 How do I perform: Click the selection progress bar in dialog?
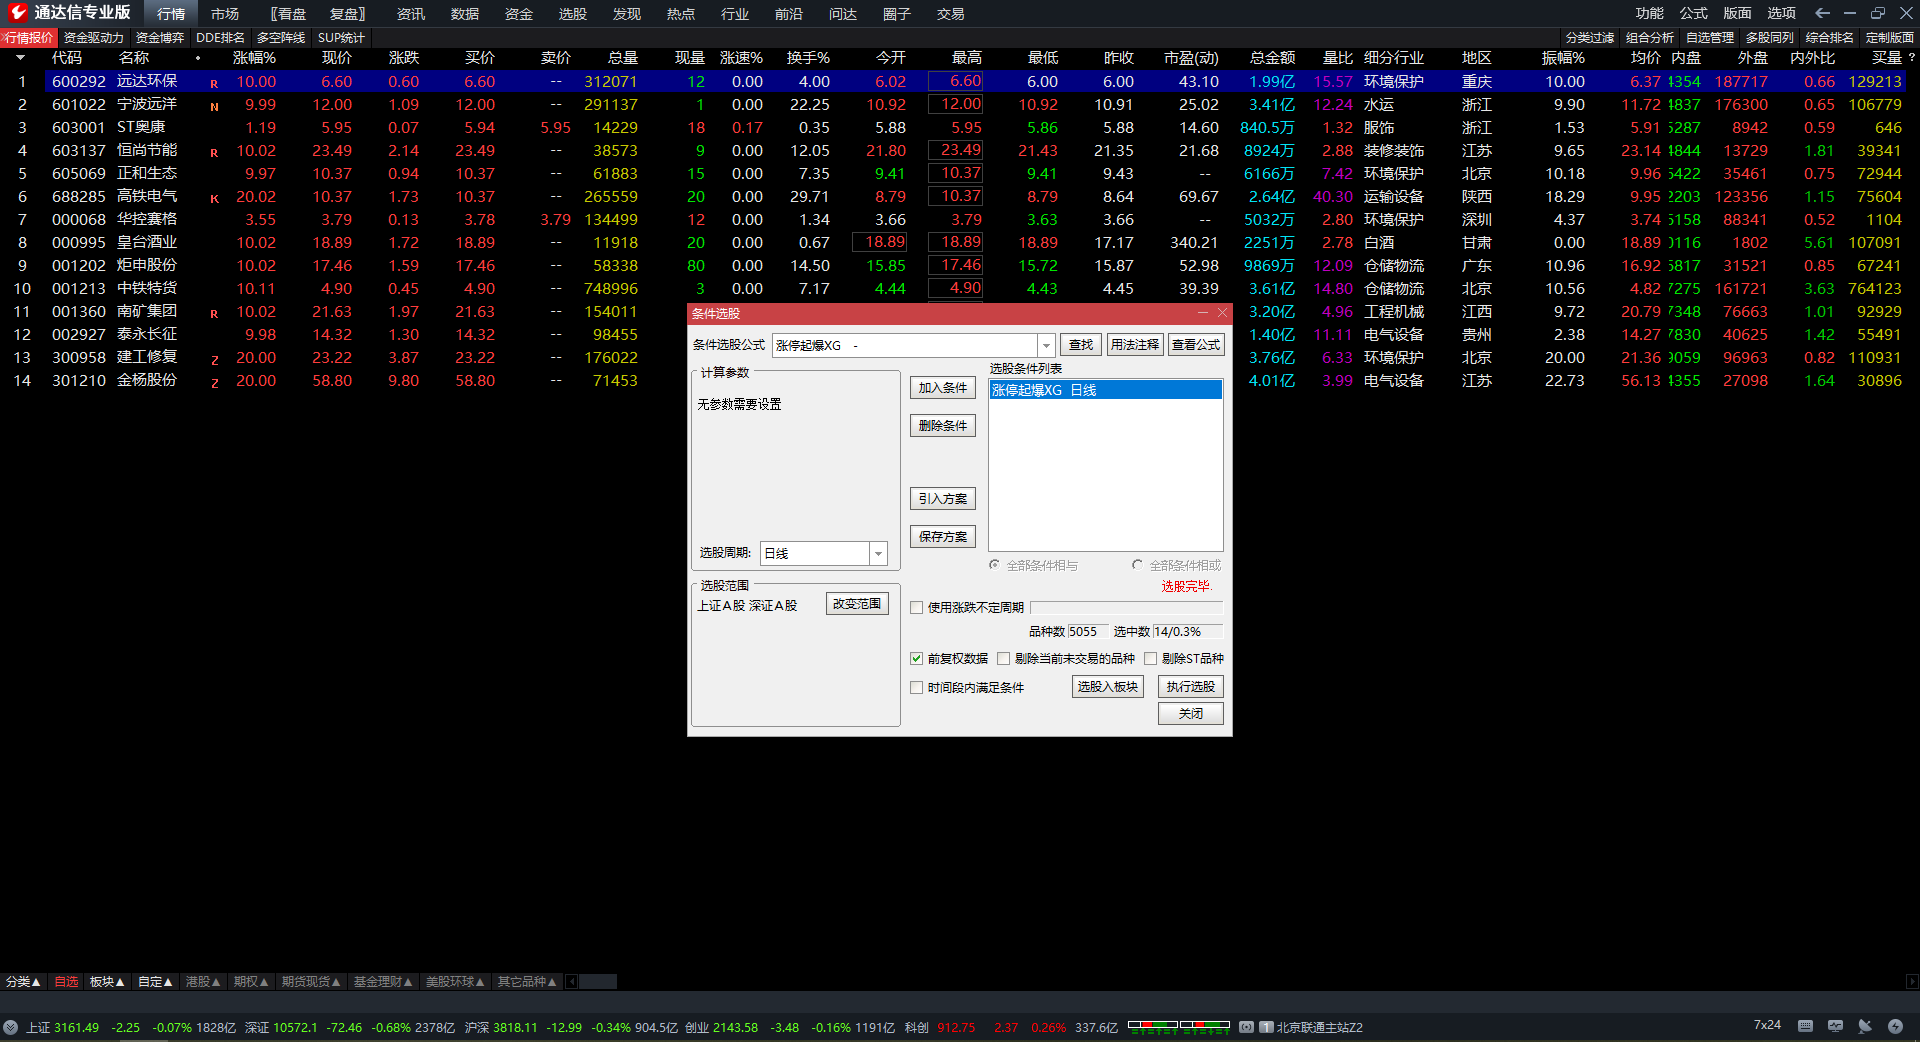1126,607
